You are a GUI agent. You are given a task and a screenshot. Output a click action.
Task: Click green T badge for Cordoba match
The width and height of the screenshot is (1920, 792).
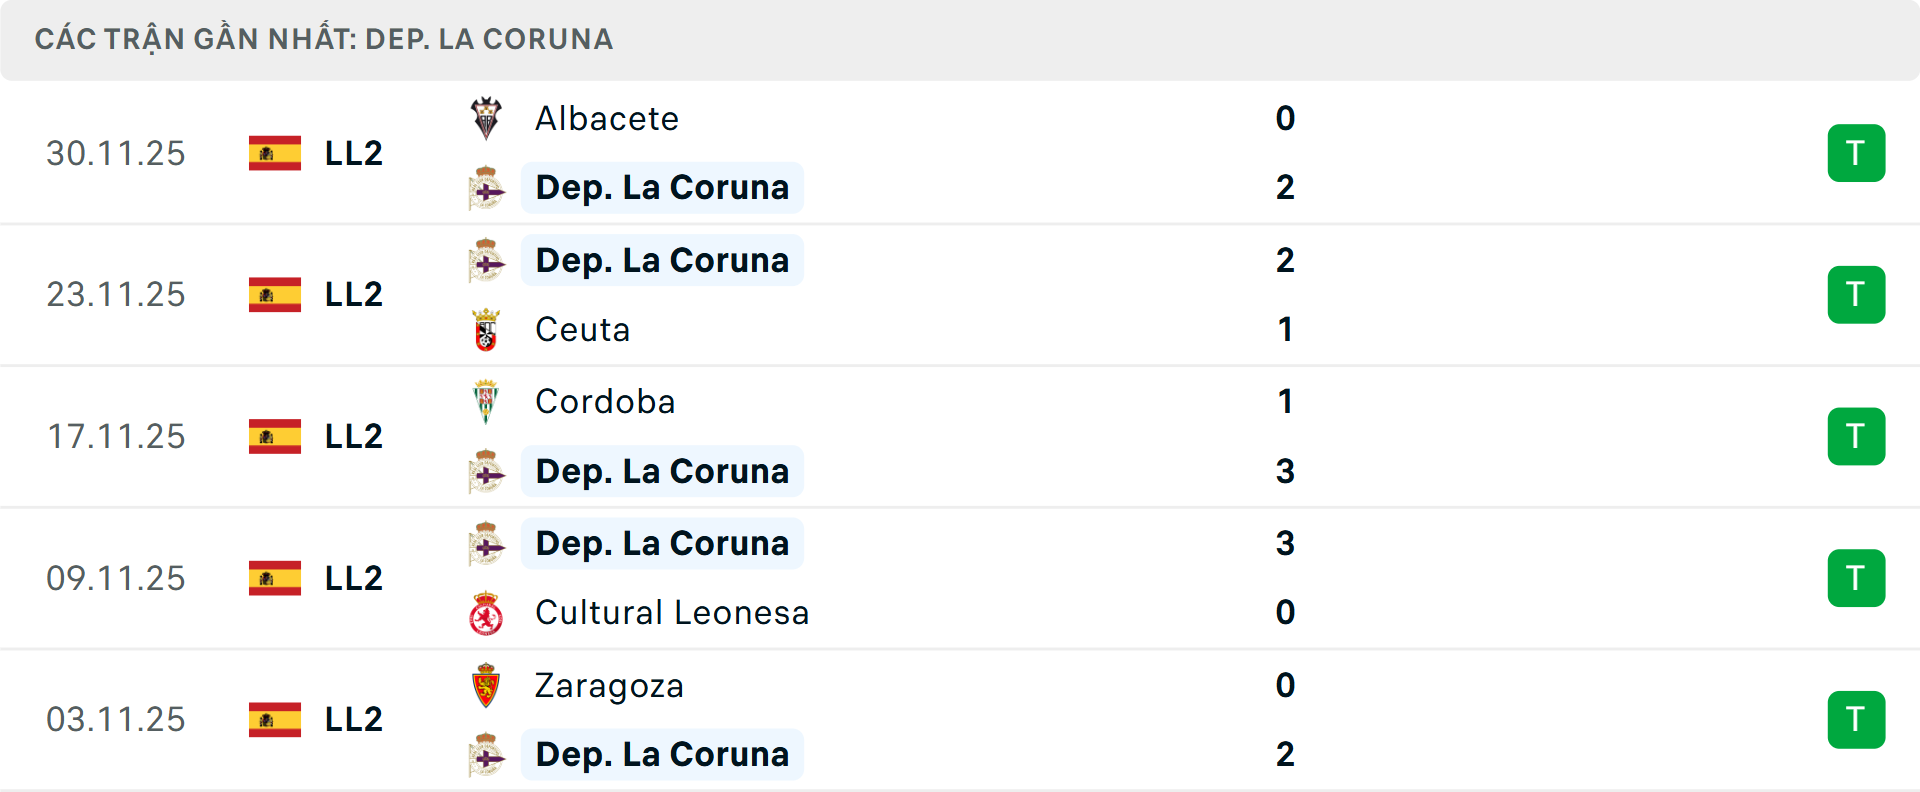1856,436
